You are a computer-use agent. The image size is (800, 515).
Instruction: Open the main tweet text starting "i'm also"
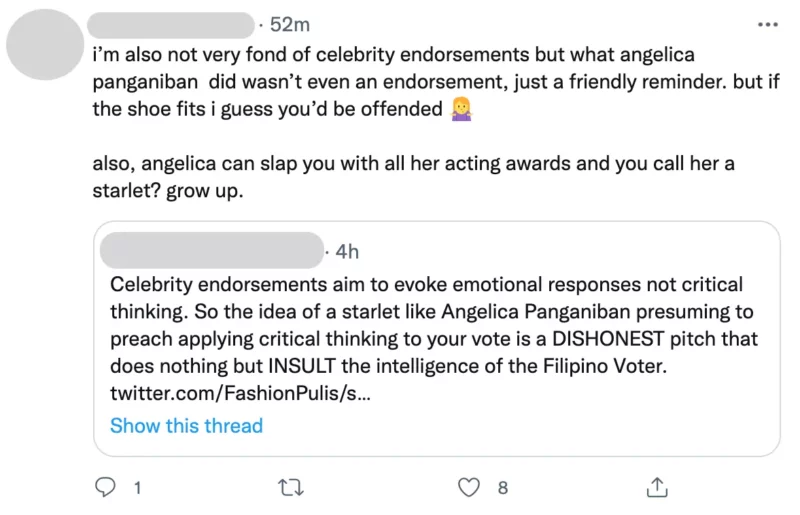point(436,82)
